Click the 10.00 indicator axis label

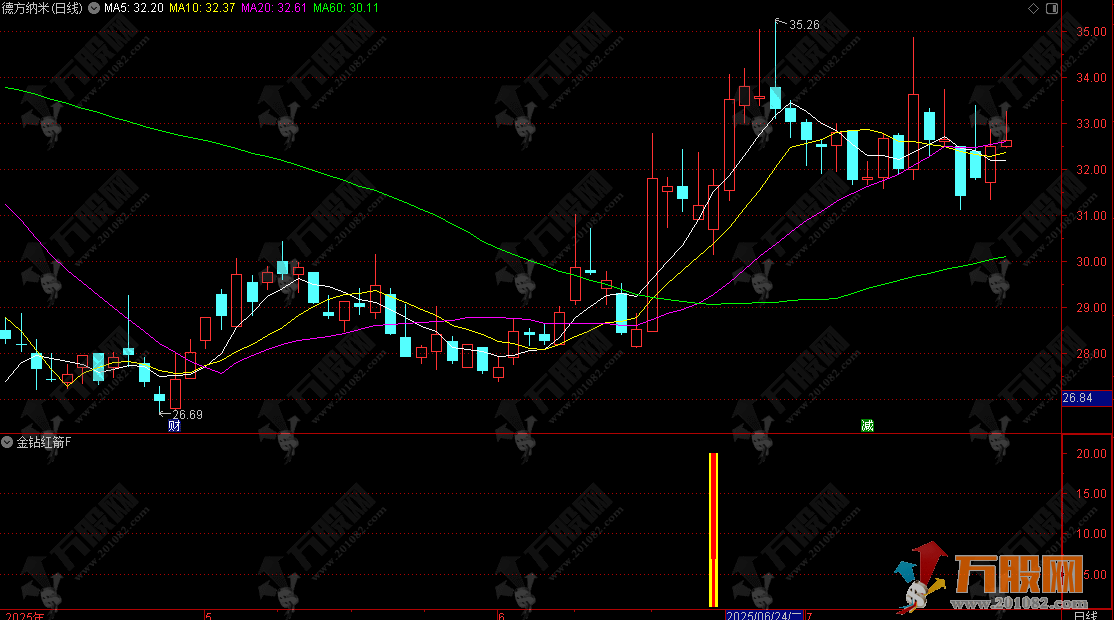pyautogui.click(x=1091, y=534)
